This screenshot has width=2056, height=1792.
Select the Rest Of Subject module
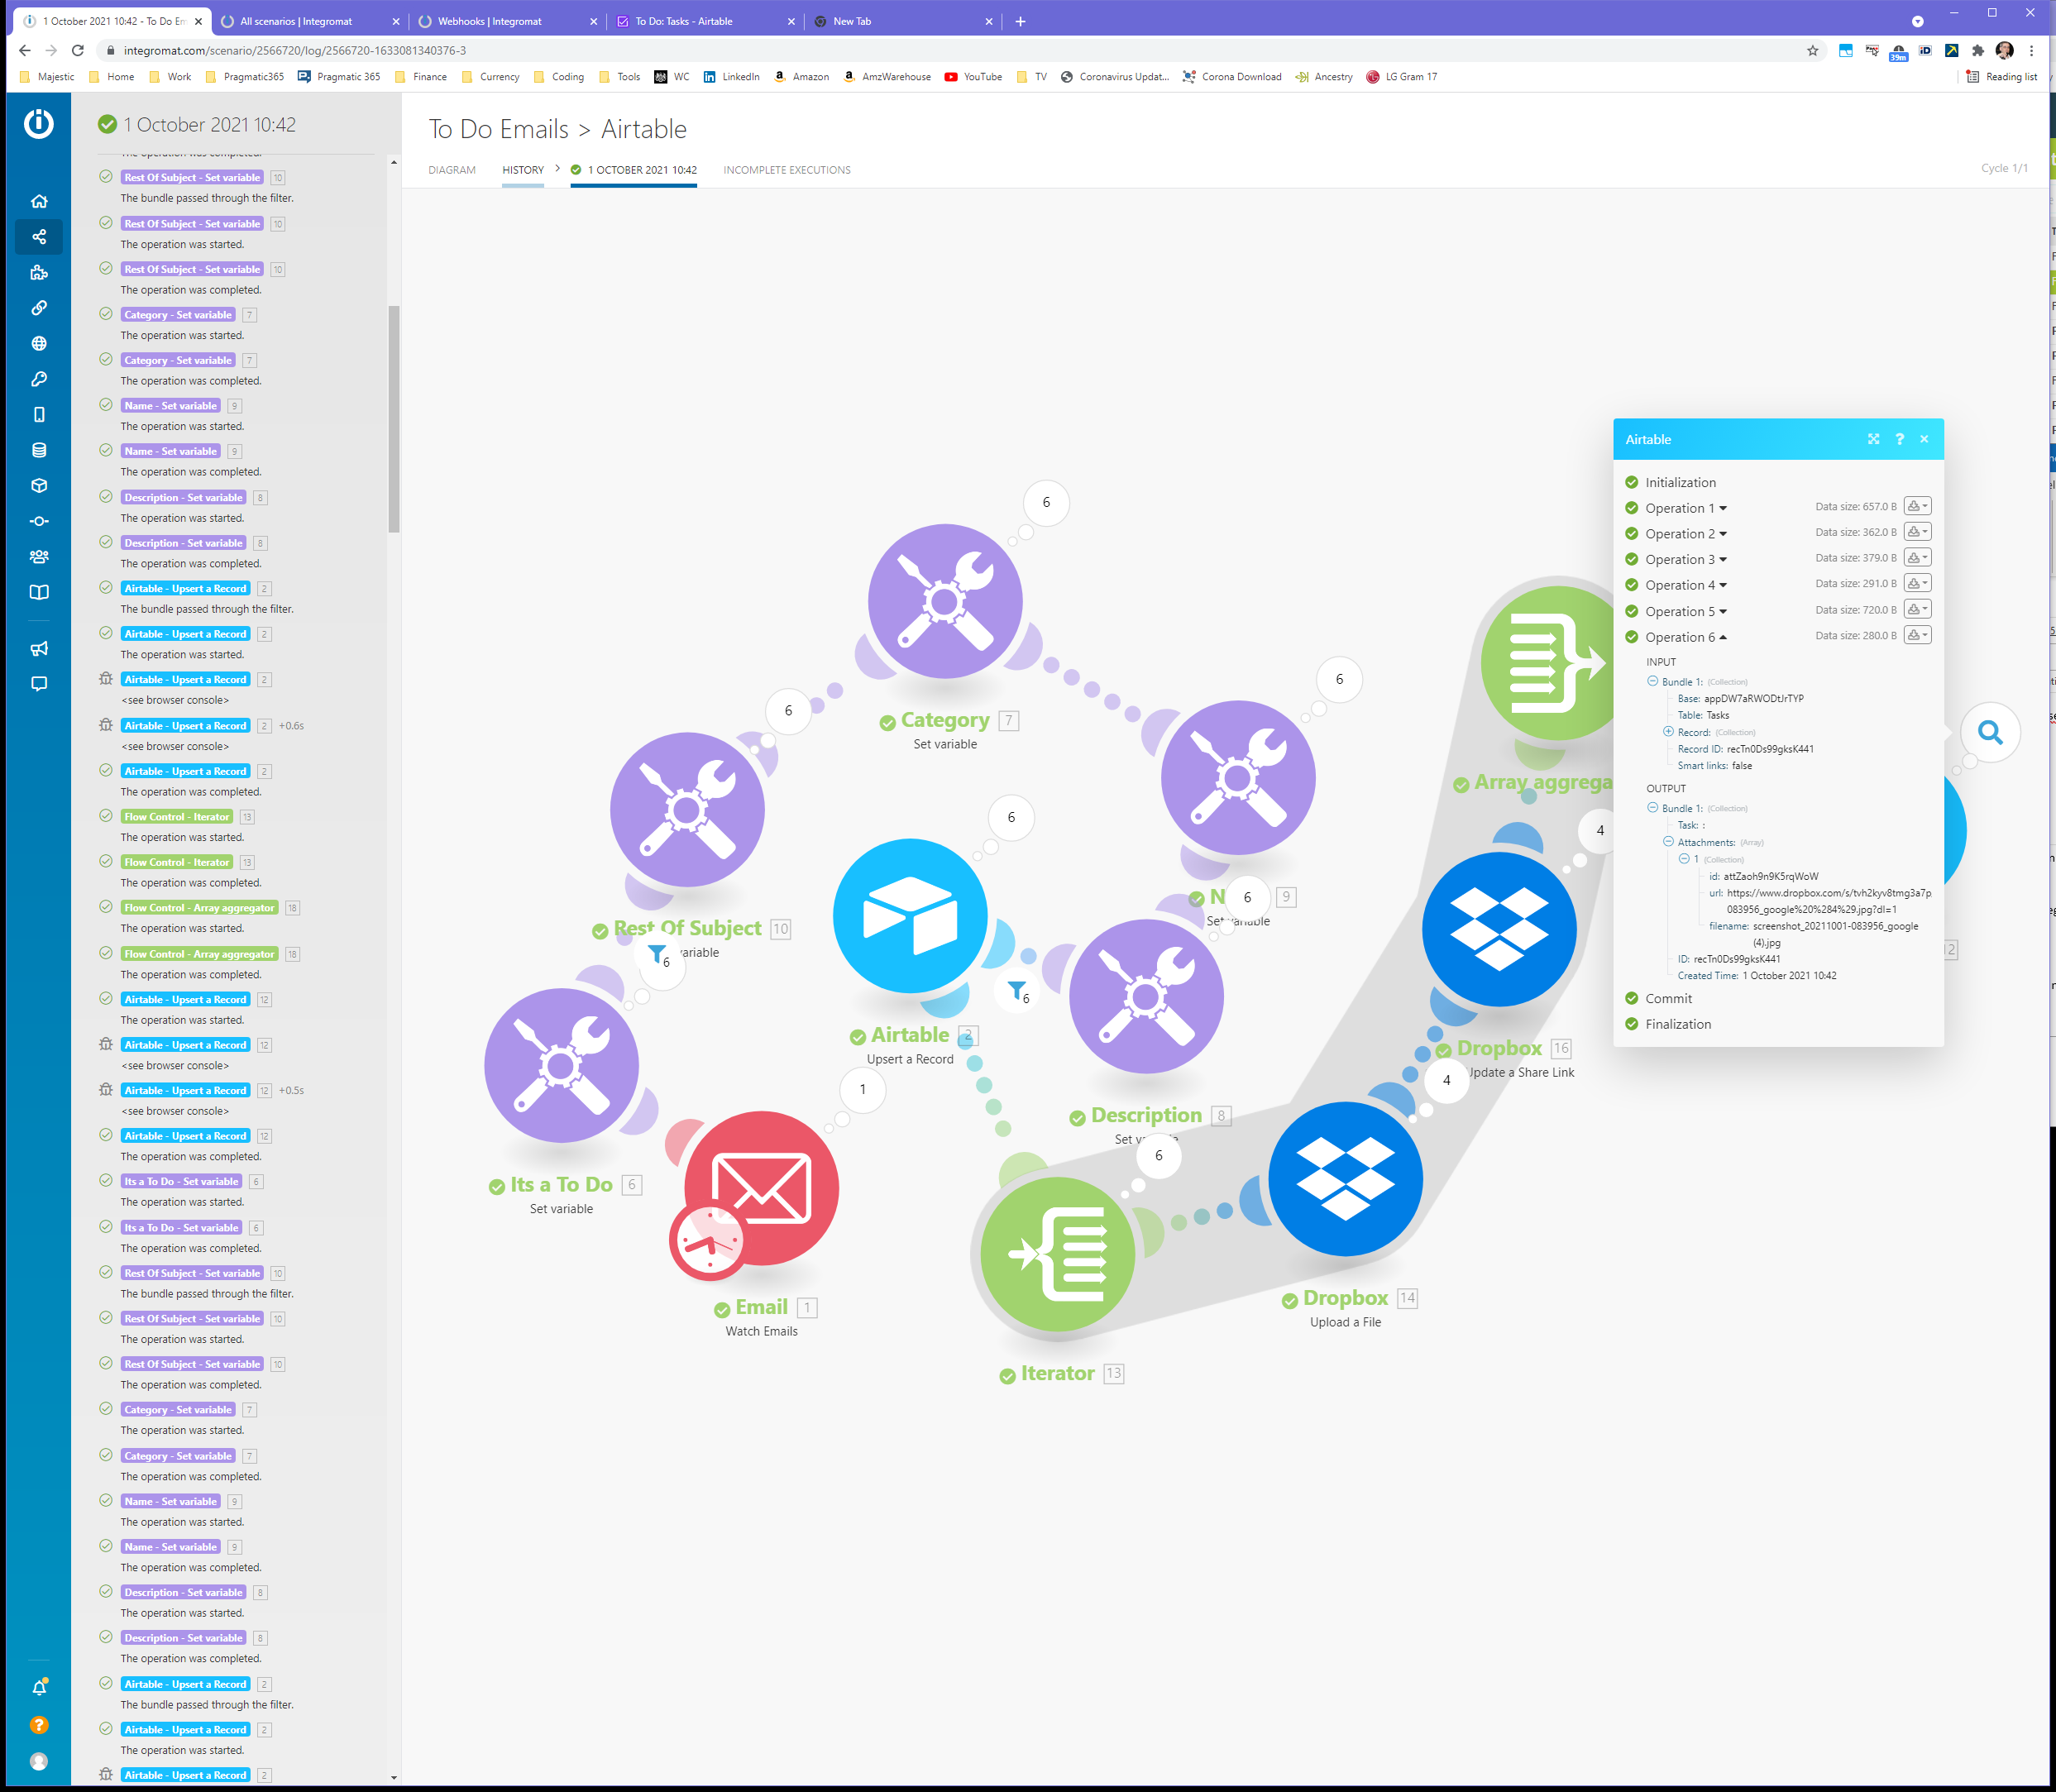click(687, 809)
